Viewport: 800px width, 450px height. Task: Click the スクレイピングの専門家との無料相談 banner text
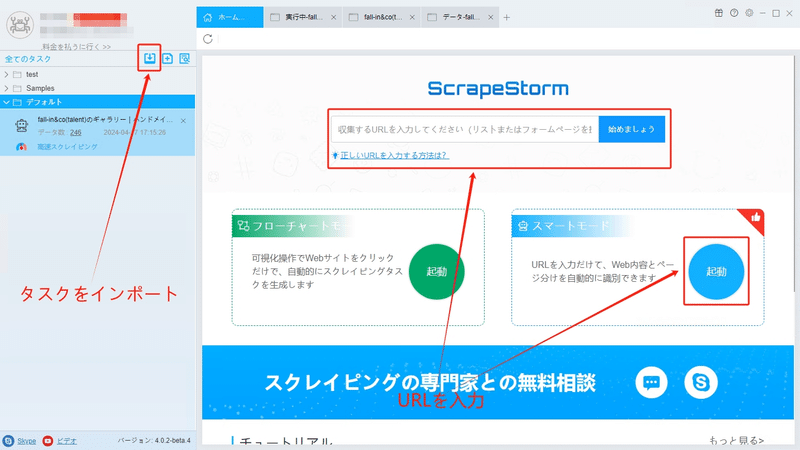pyautogui.click(x=430, y=382)
